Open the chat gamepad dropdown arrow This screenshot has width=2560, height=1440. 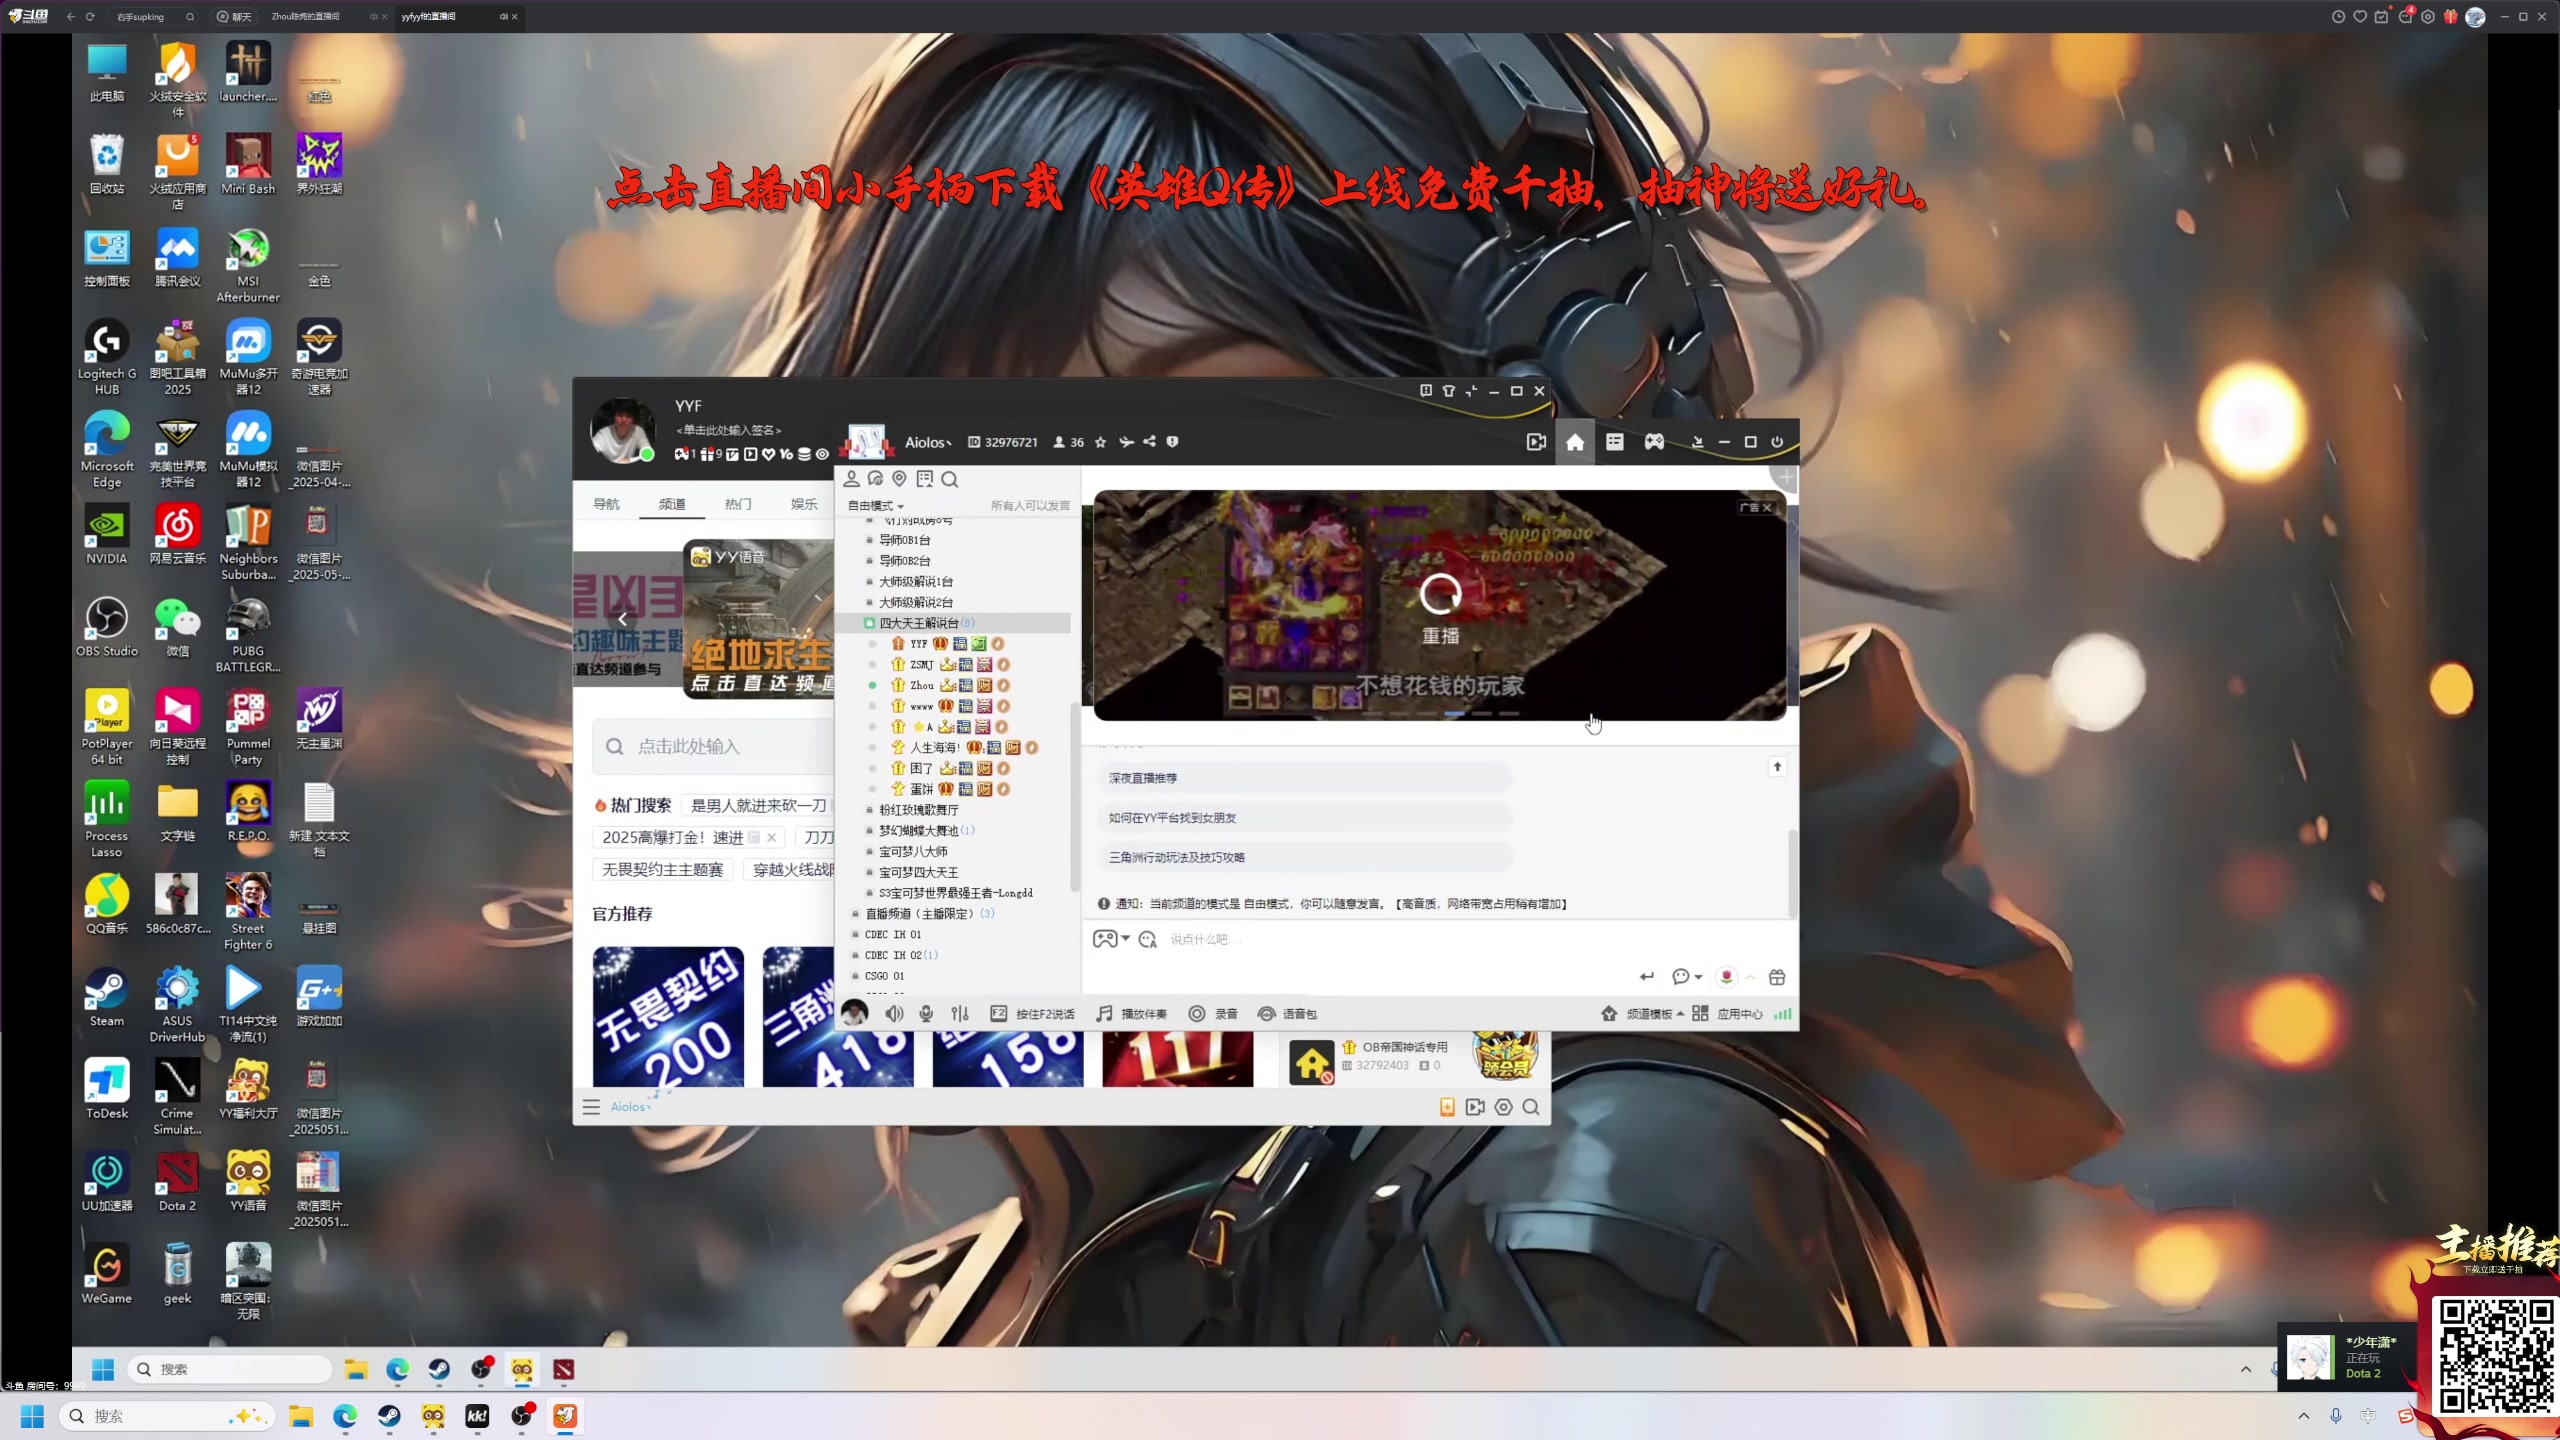coord(1126,939)
